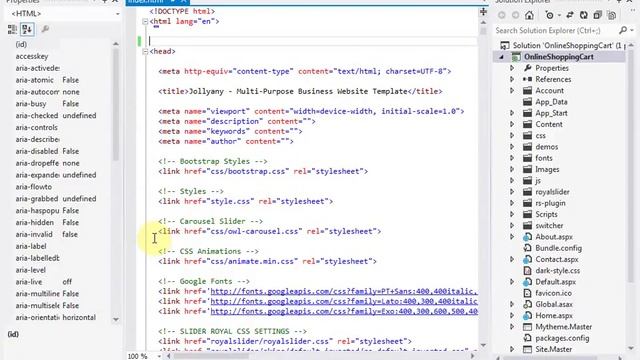Select About.aspx in Solution Explorer

554,237
